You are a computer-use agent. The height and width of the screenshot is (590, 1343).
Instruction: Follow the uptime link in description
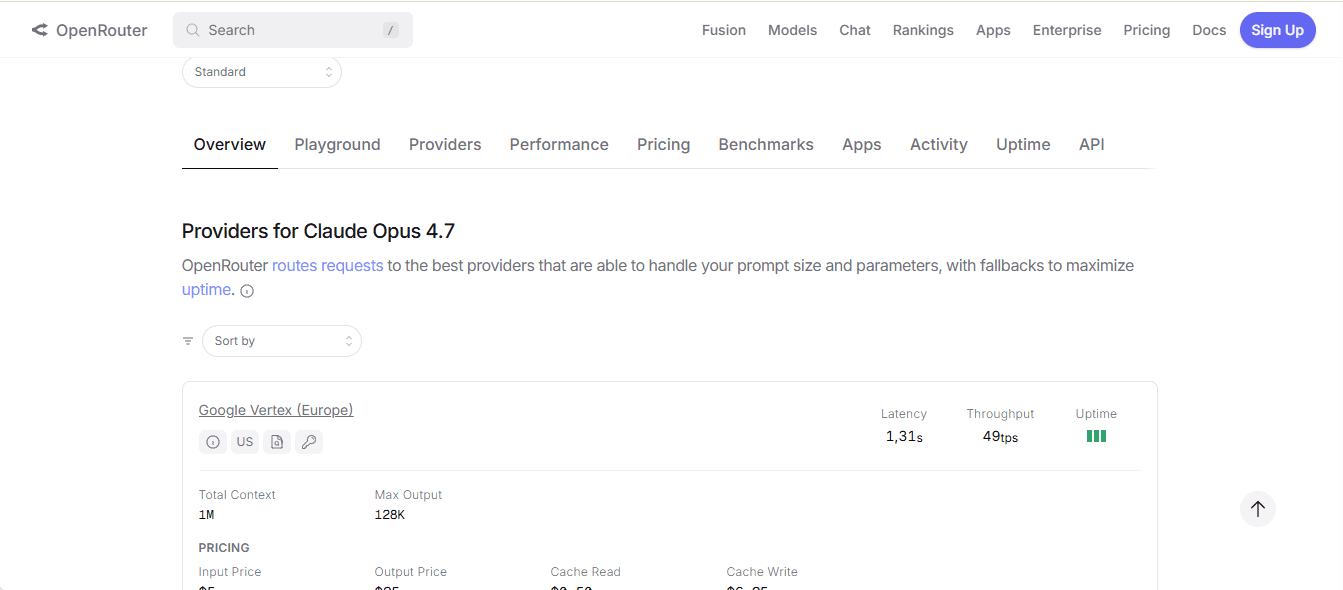point(206,290)
